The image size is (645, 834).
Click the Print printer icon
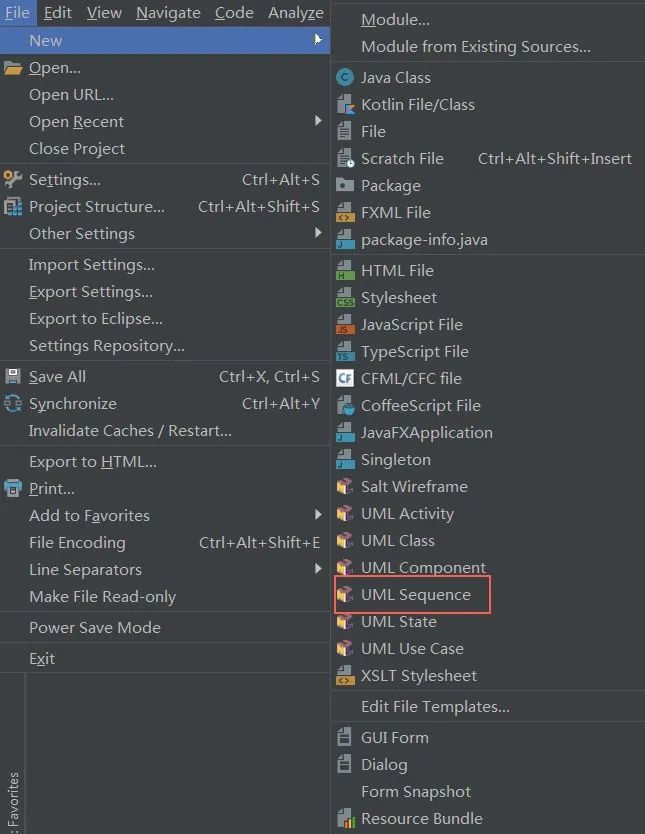(x=13, y=488)
